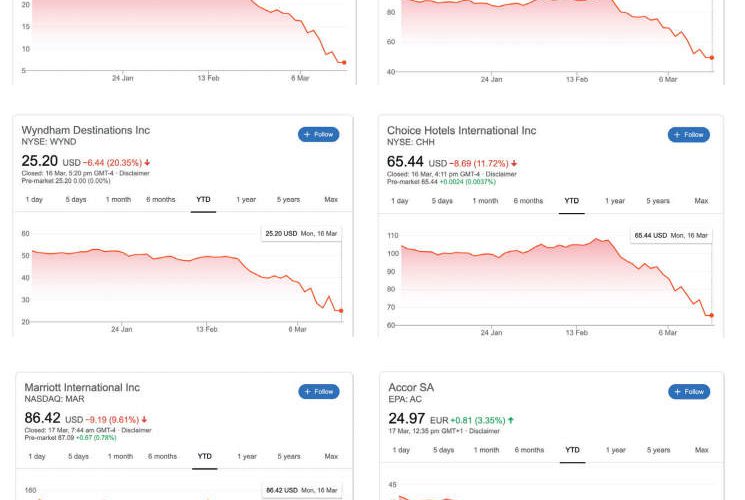Viewport: 745px width, 500px height.
Task: Open Disclaimer link under Marriott price
Action: (136, 431)
